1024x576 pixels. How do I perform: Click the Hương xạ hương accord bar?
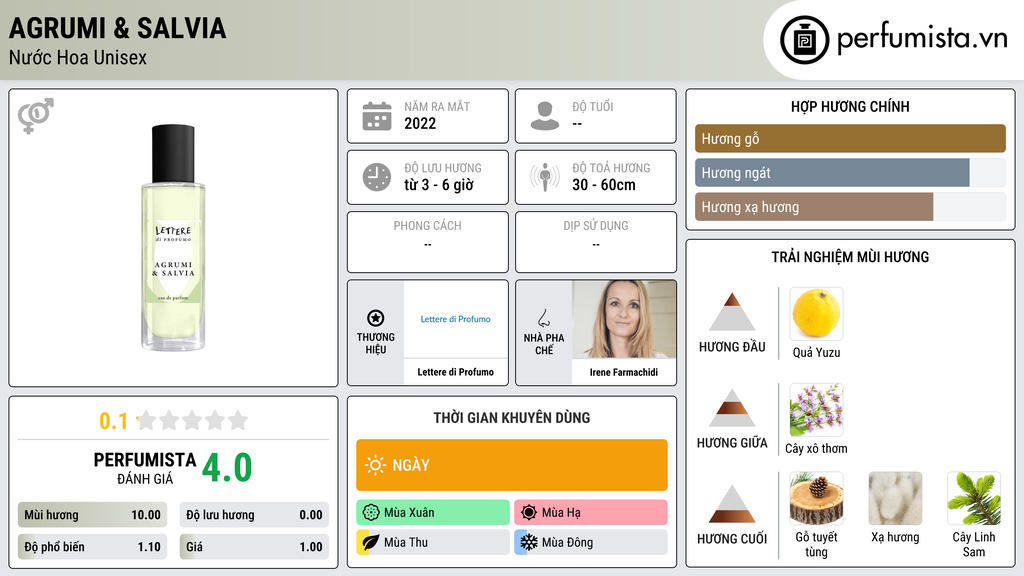[x=850, y=207]
